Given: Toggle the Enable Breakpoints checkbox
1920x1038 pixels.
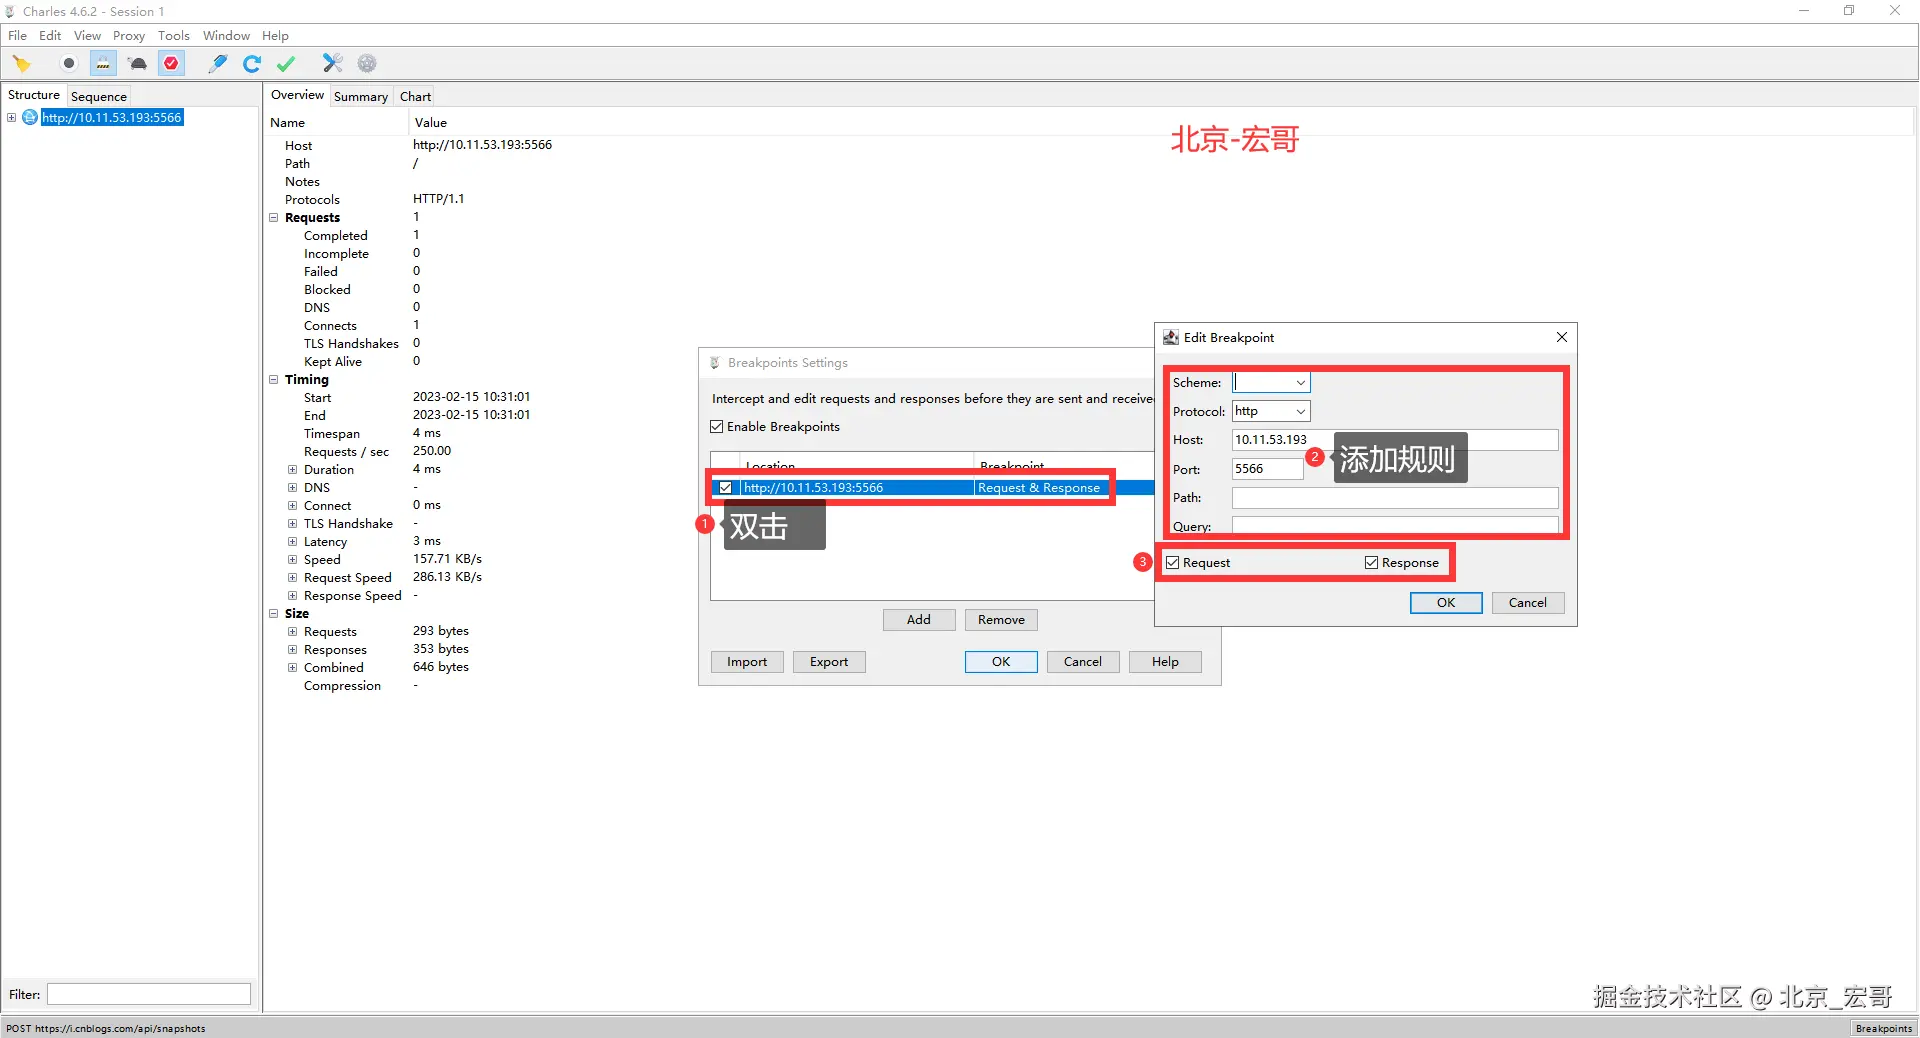Looking at the screenshot, I should 717,427.
